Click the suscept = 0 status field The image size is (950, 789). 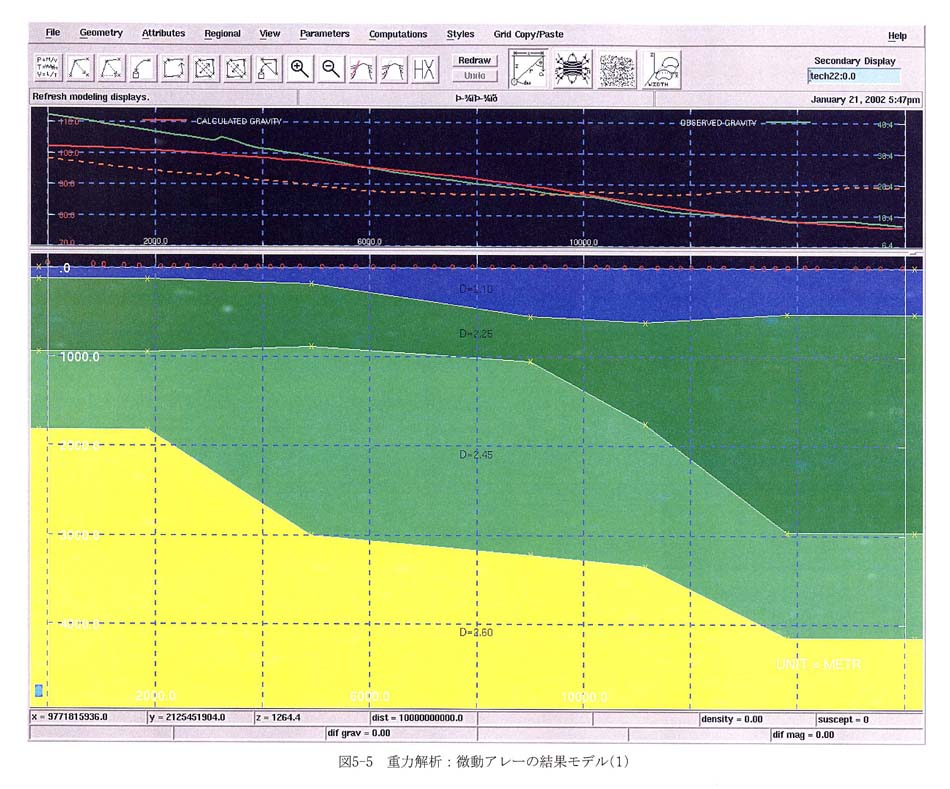[x=870, y=719]
